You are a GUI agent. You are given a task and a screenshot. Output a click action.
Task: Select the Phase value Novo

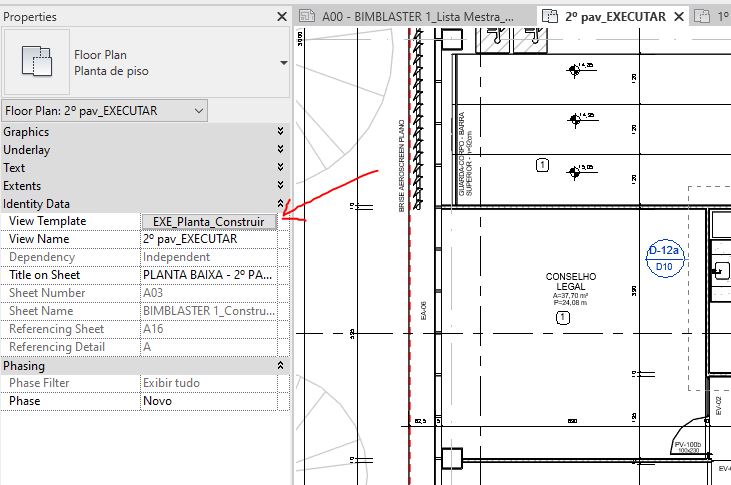(x=209, y=401)
